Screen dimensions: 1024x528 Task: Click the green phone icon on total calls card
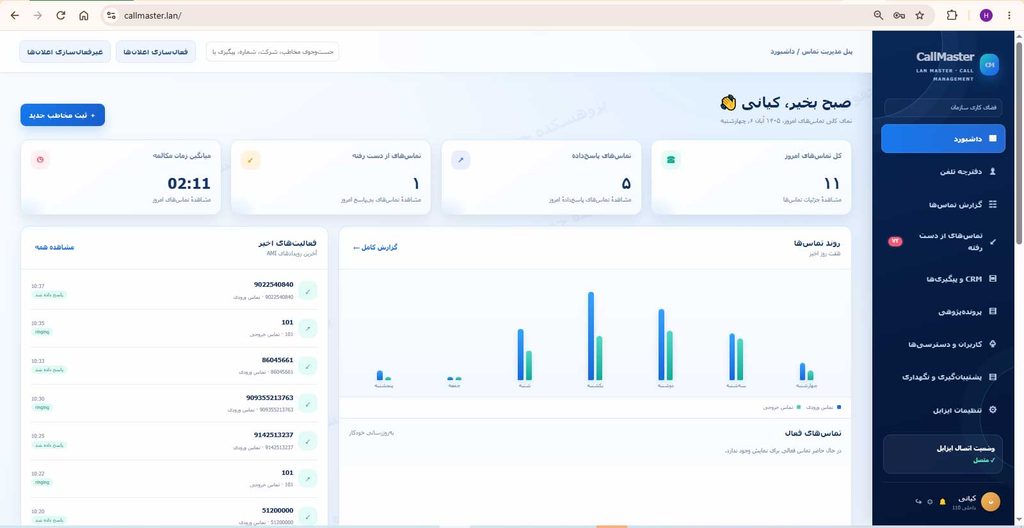click(x=671, y=159)
